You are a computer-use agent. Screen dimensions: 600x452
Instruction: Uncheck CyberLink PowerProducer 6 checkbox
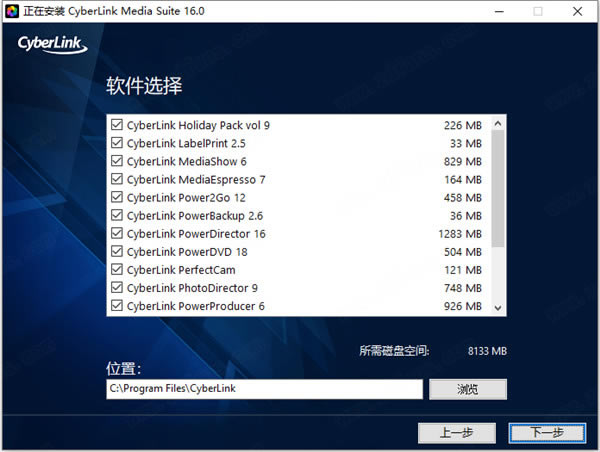[x=117, y=306]
